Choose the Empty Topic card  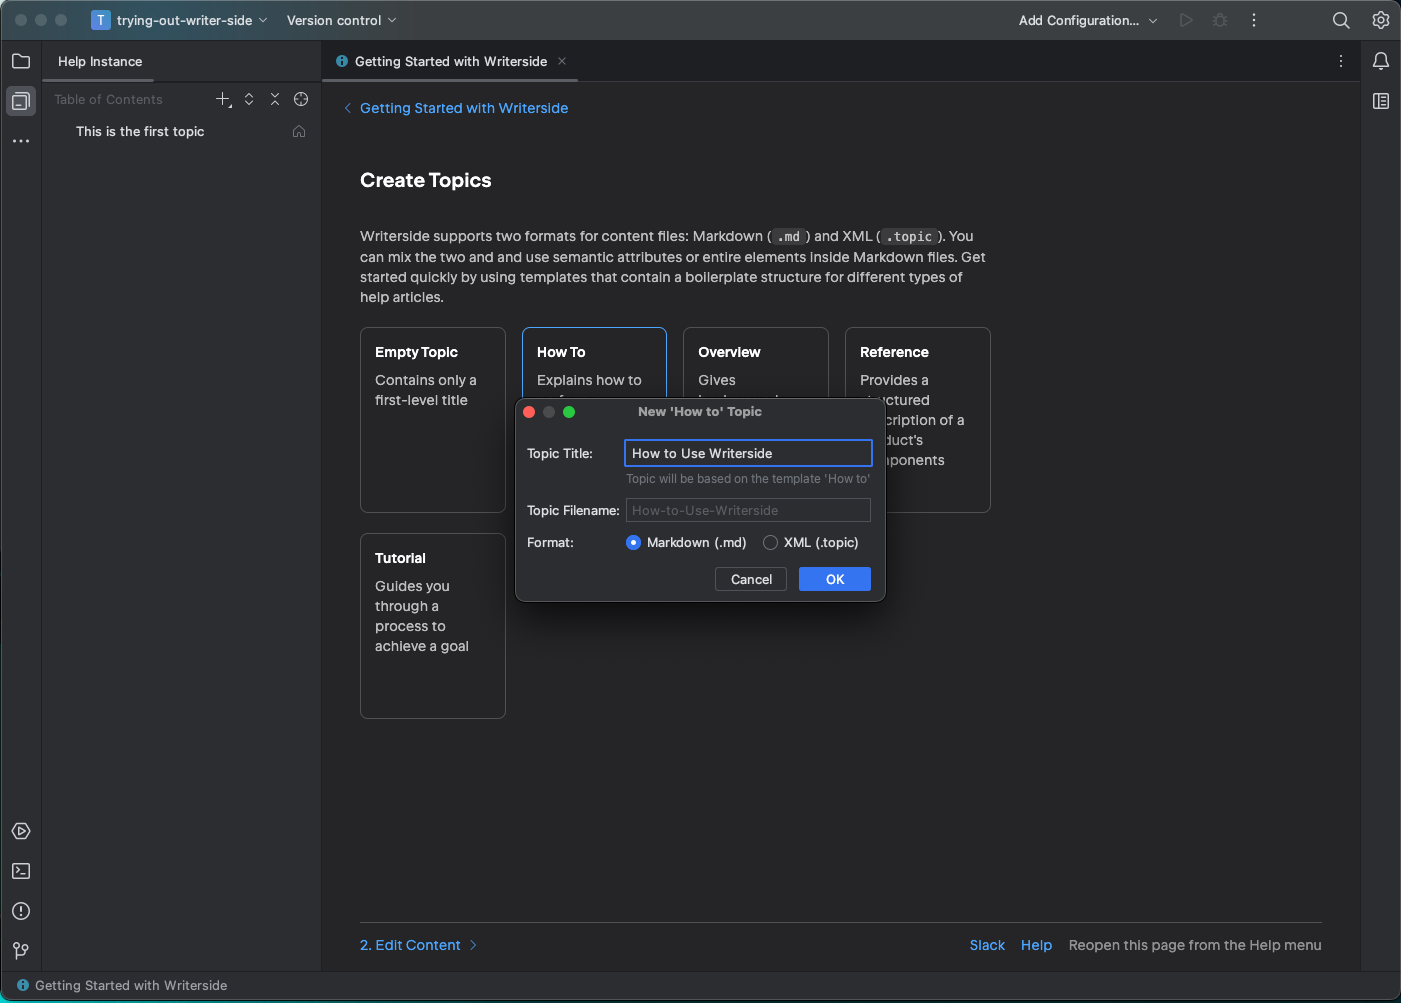(433, 420)
